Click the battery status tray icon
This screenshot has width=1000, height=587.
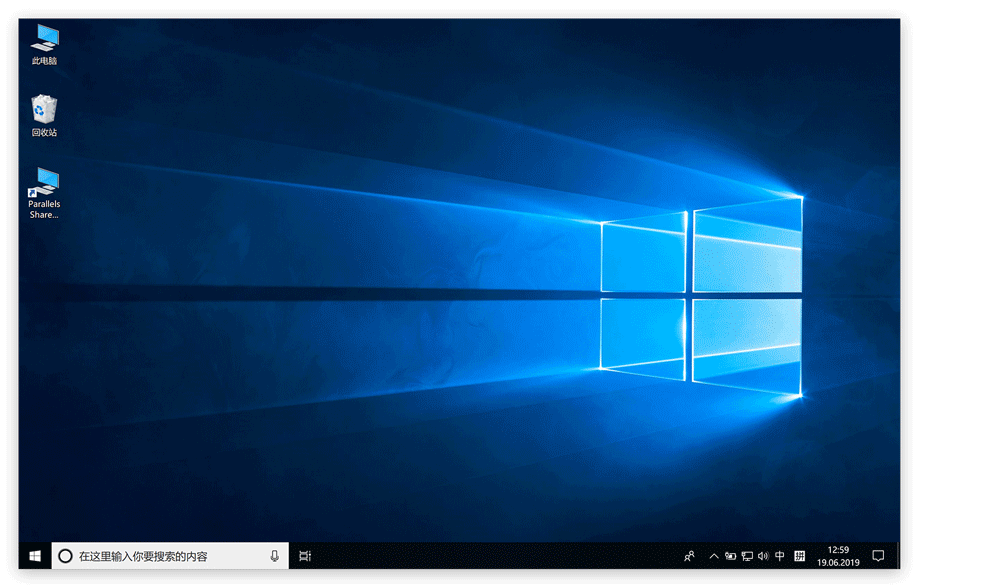point(730,556)
